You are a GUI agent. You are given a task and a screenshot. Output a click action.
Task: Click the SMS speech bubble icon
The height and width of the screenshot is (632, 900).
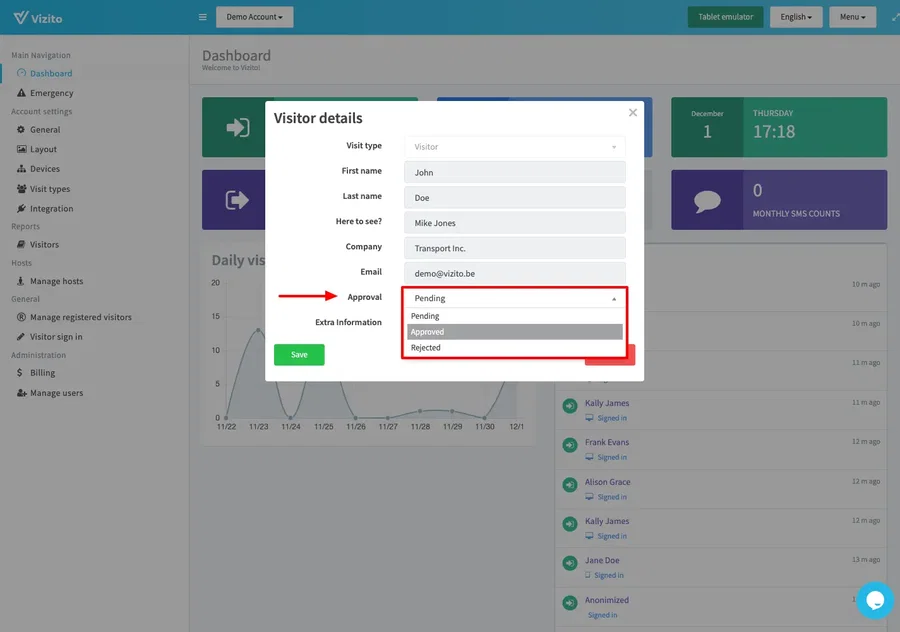click(x=707, y=200)
